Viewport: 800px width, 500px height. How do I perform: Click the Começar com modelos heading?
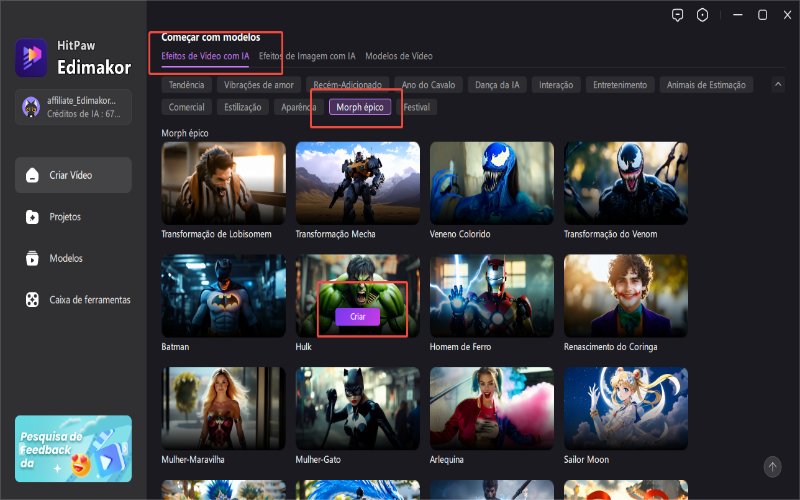point(211,37)
